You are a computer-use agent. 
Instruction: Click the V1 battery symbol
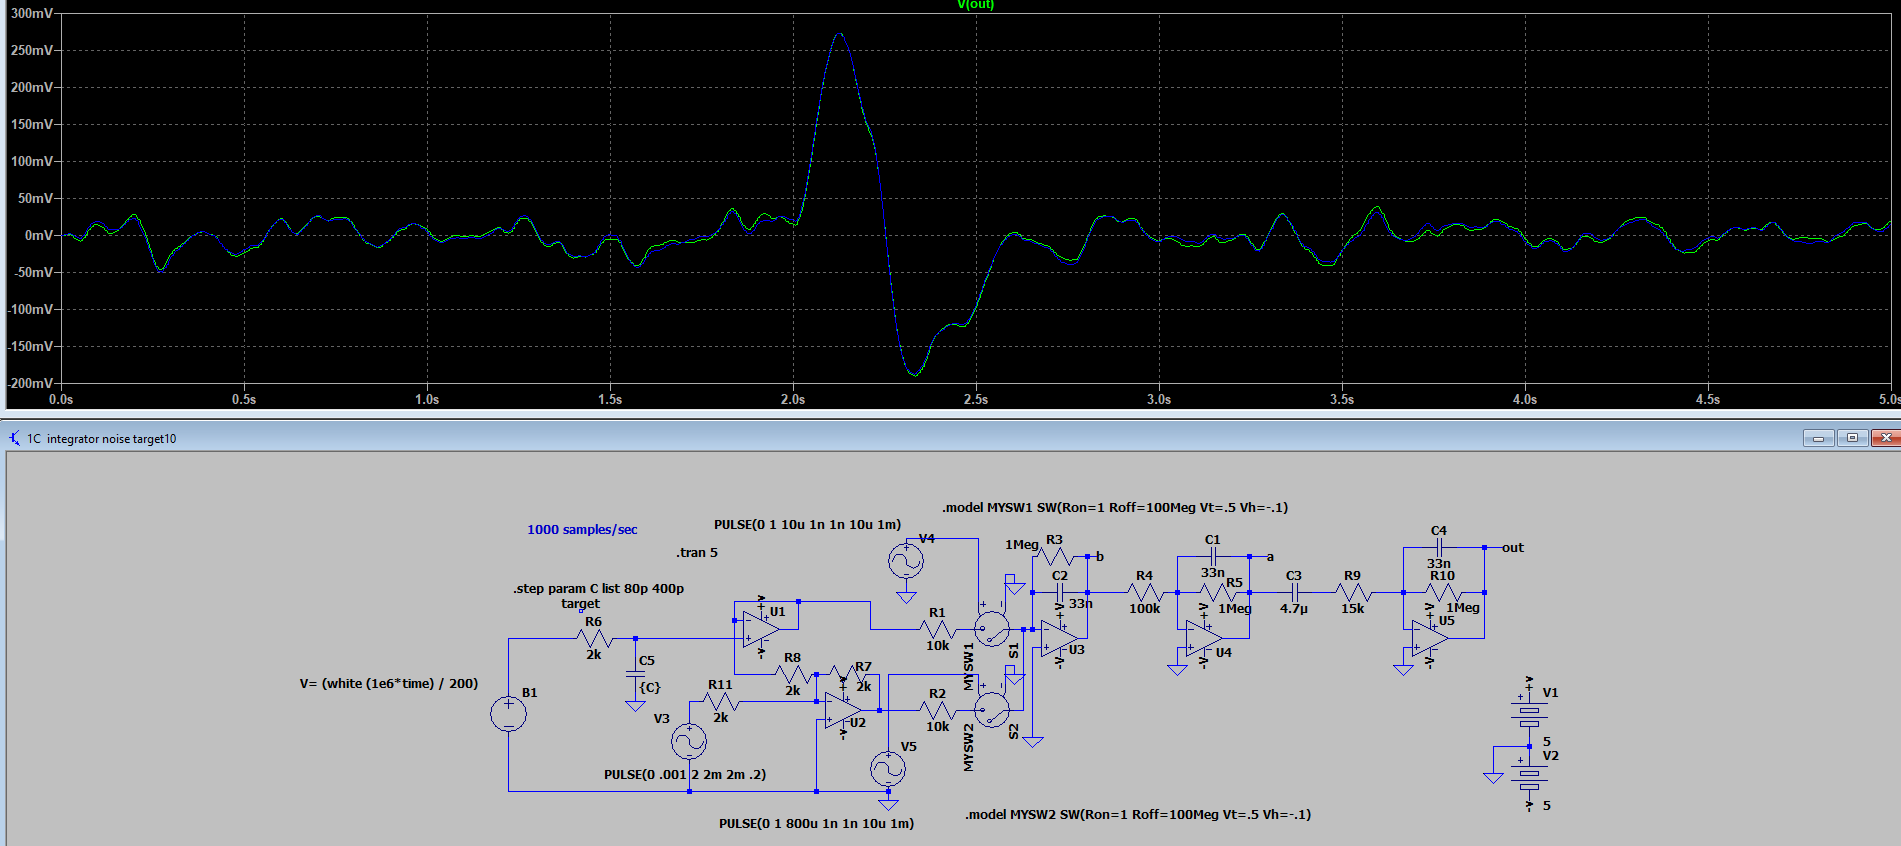click(x=1529, y=711)
